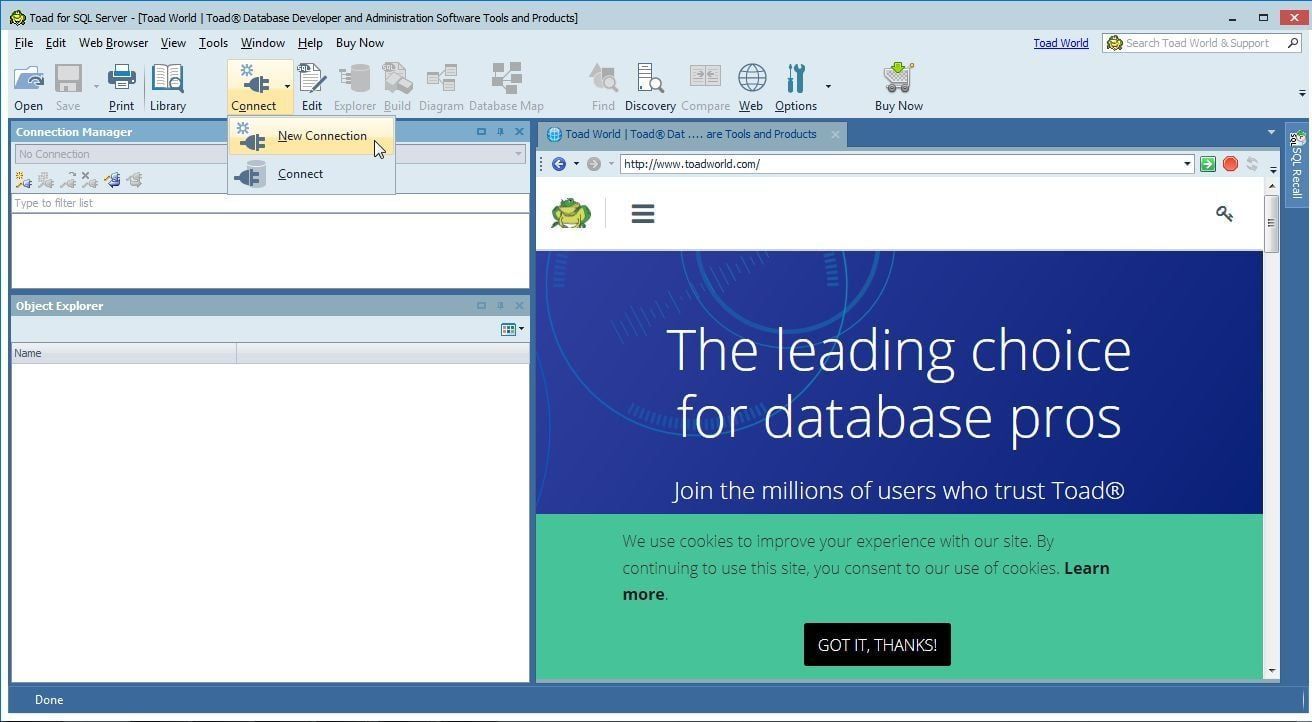The height and width of the screenshot is (722, 1312).
Task: Open the View menu
Action: [173, 43]
